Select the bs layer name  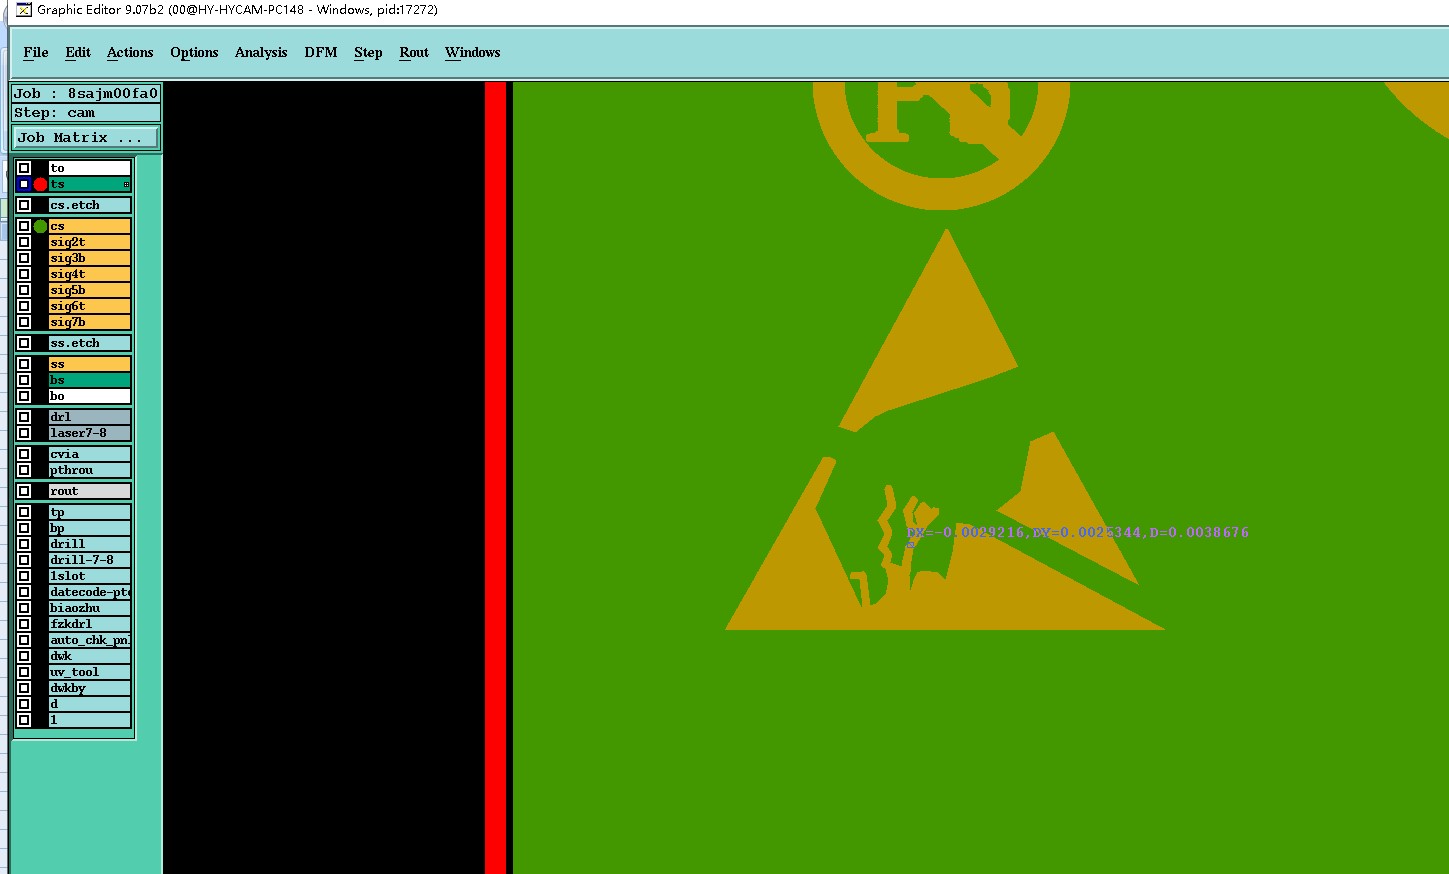point(90,380)
